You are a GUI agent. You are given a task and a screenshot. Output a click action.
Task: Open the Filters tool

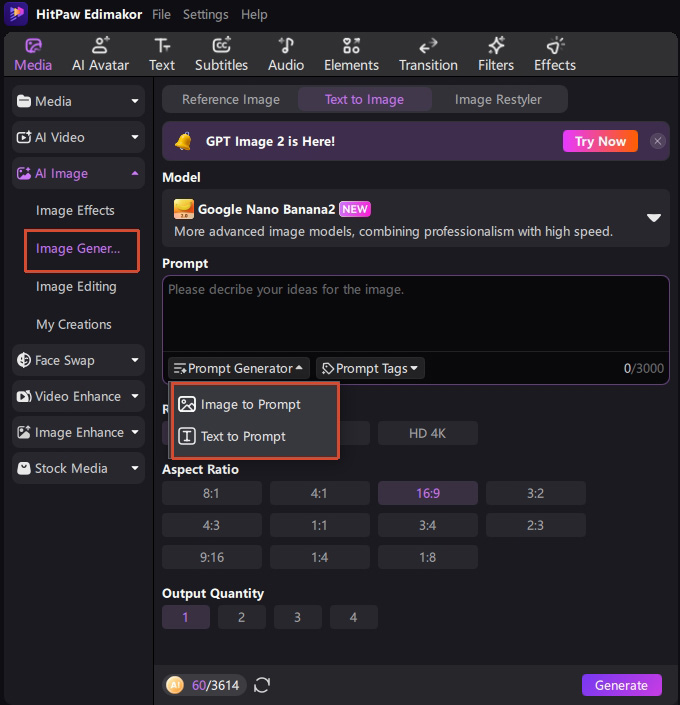tap(496, 55)
